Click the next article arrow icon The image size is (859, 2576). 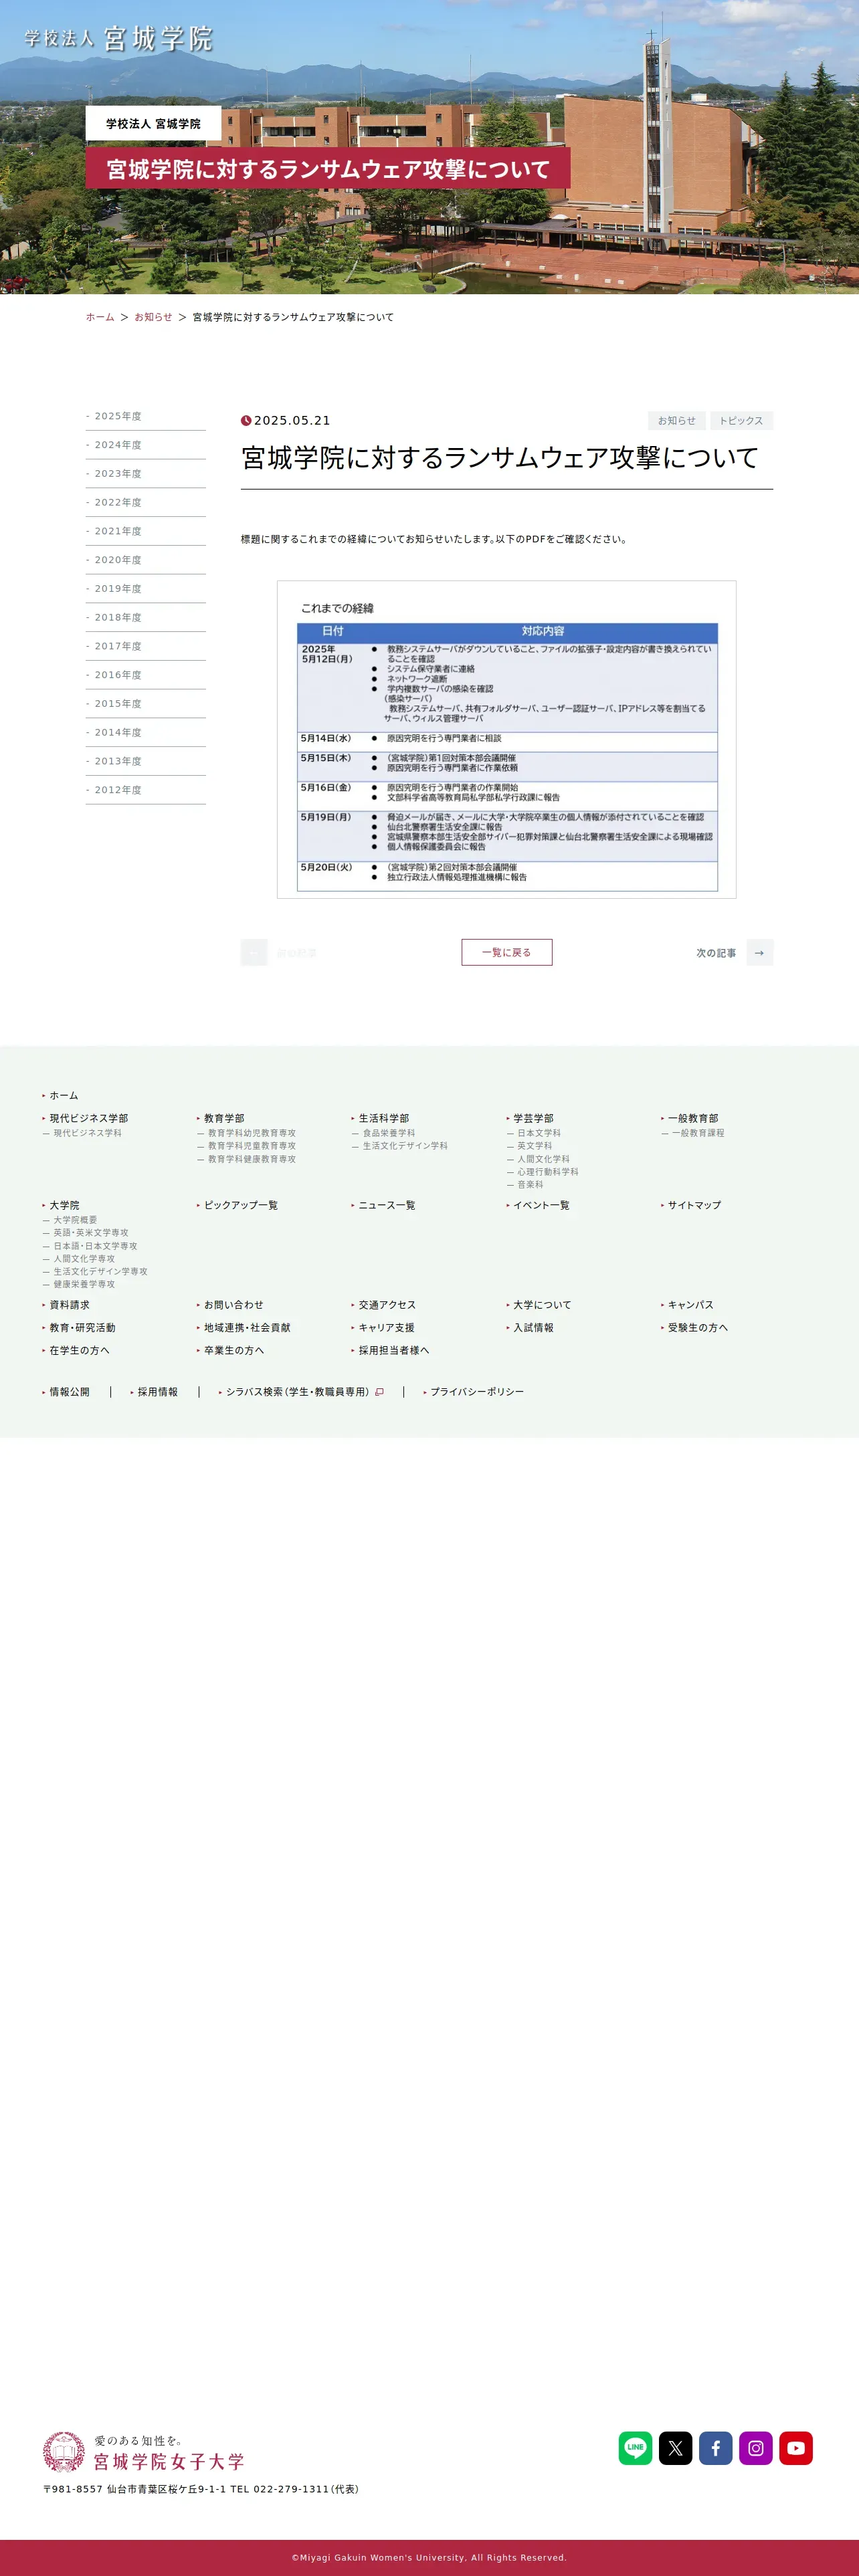click(760, 953)
